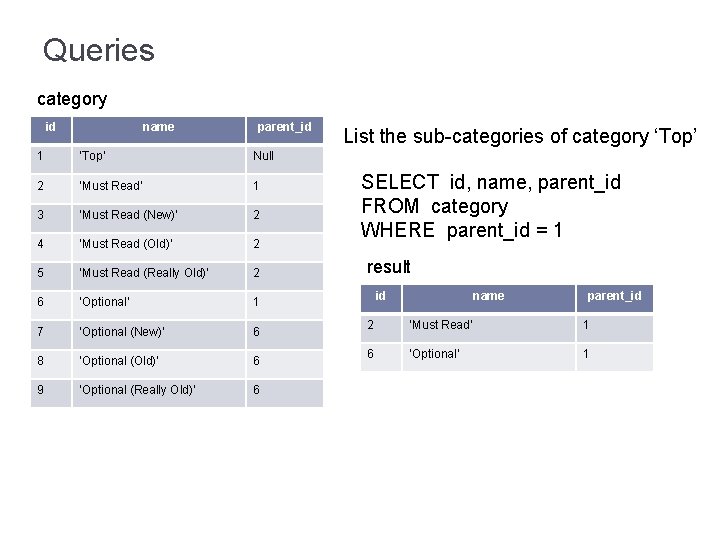Select the 'Must Read (Really Old)' cell
The height and width of the screenshot is (540, 720).
[x=144, y=273]
